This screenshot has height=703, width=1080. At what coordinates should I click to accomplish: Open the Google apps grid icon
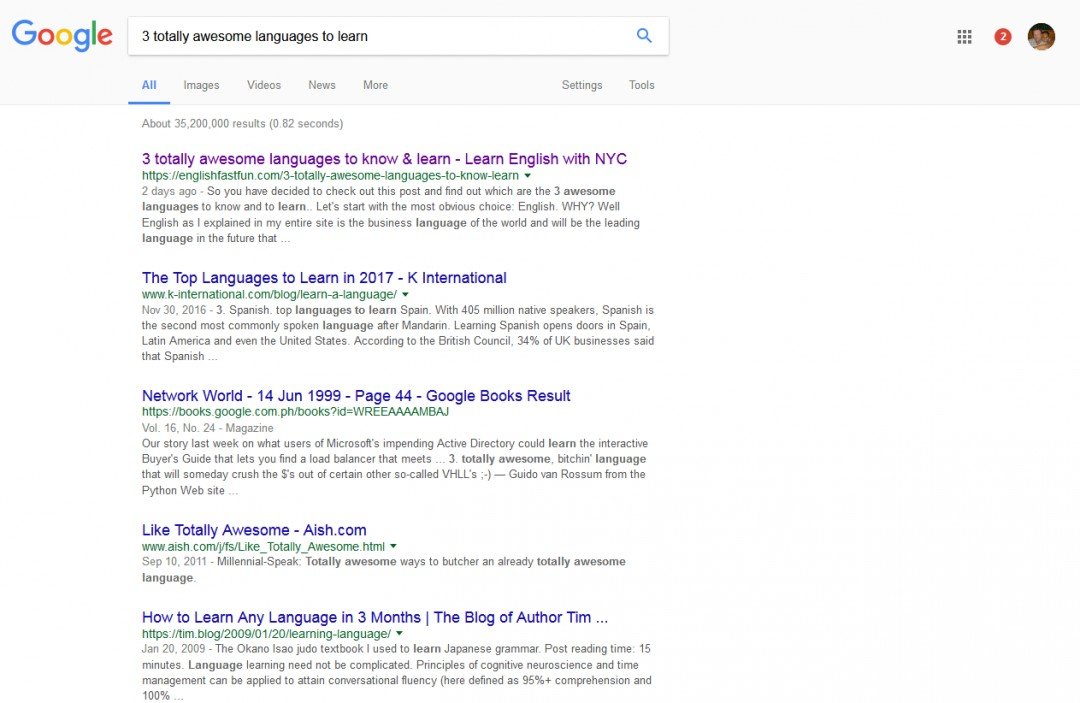(964, 36)
